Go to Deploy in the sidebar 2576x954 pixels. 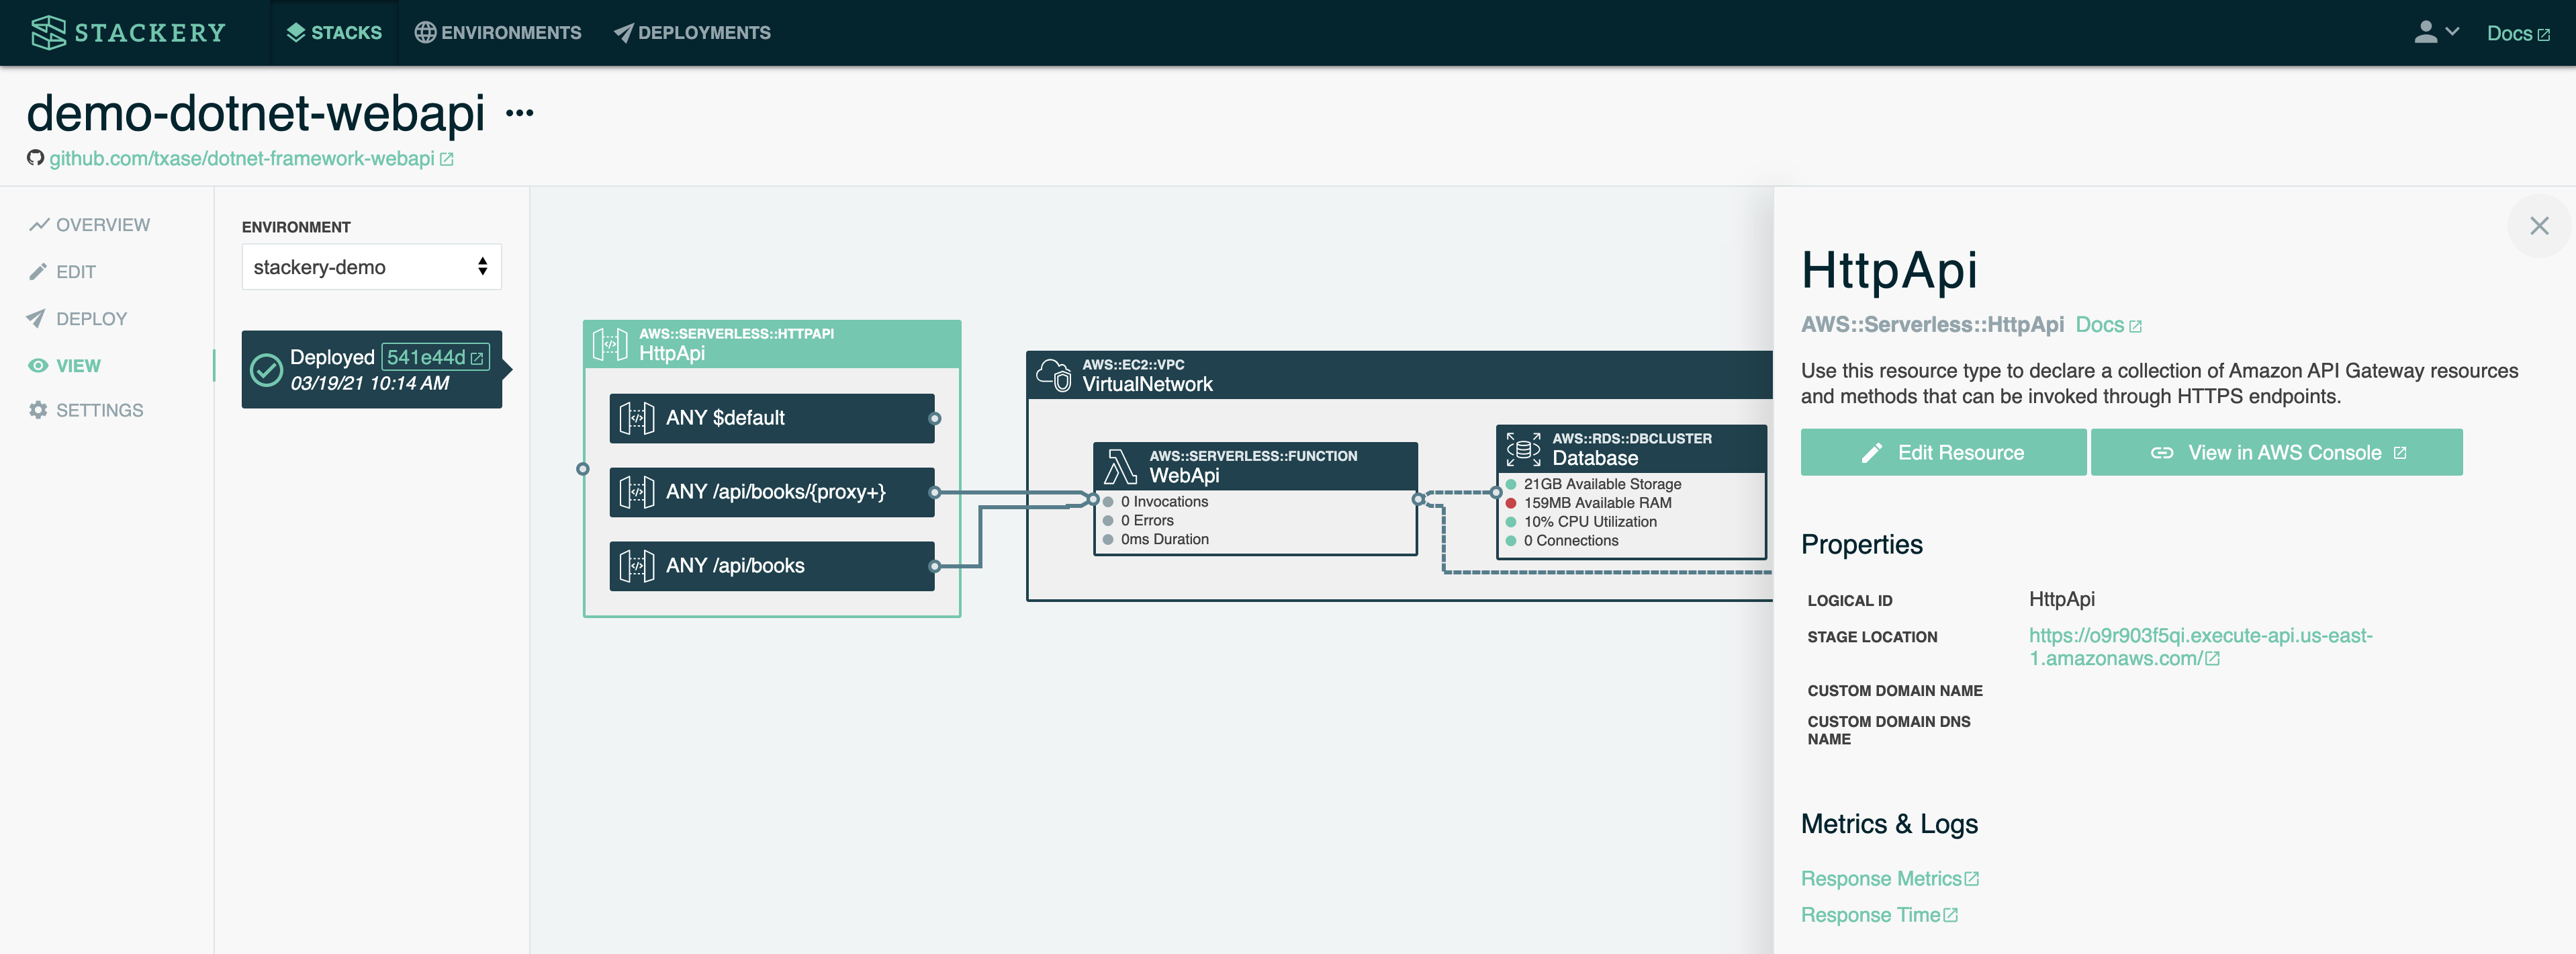tap(78, 319)
